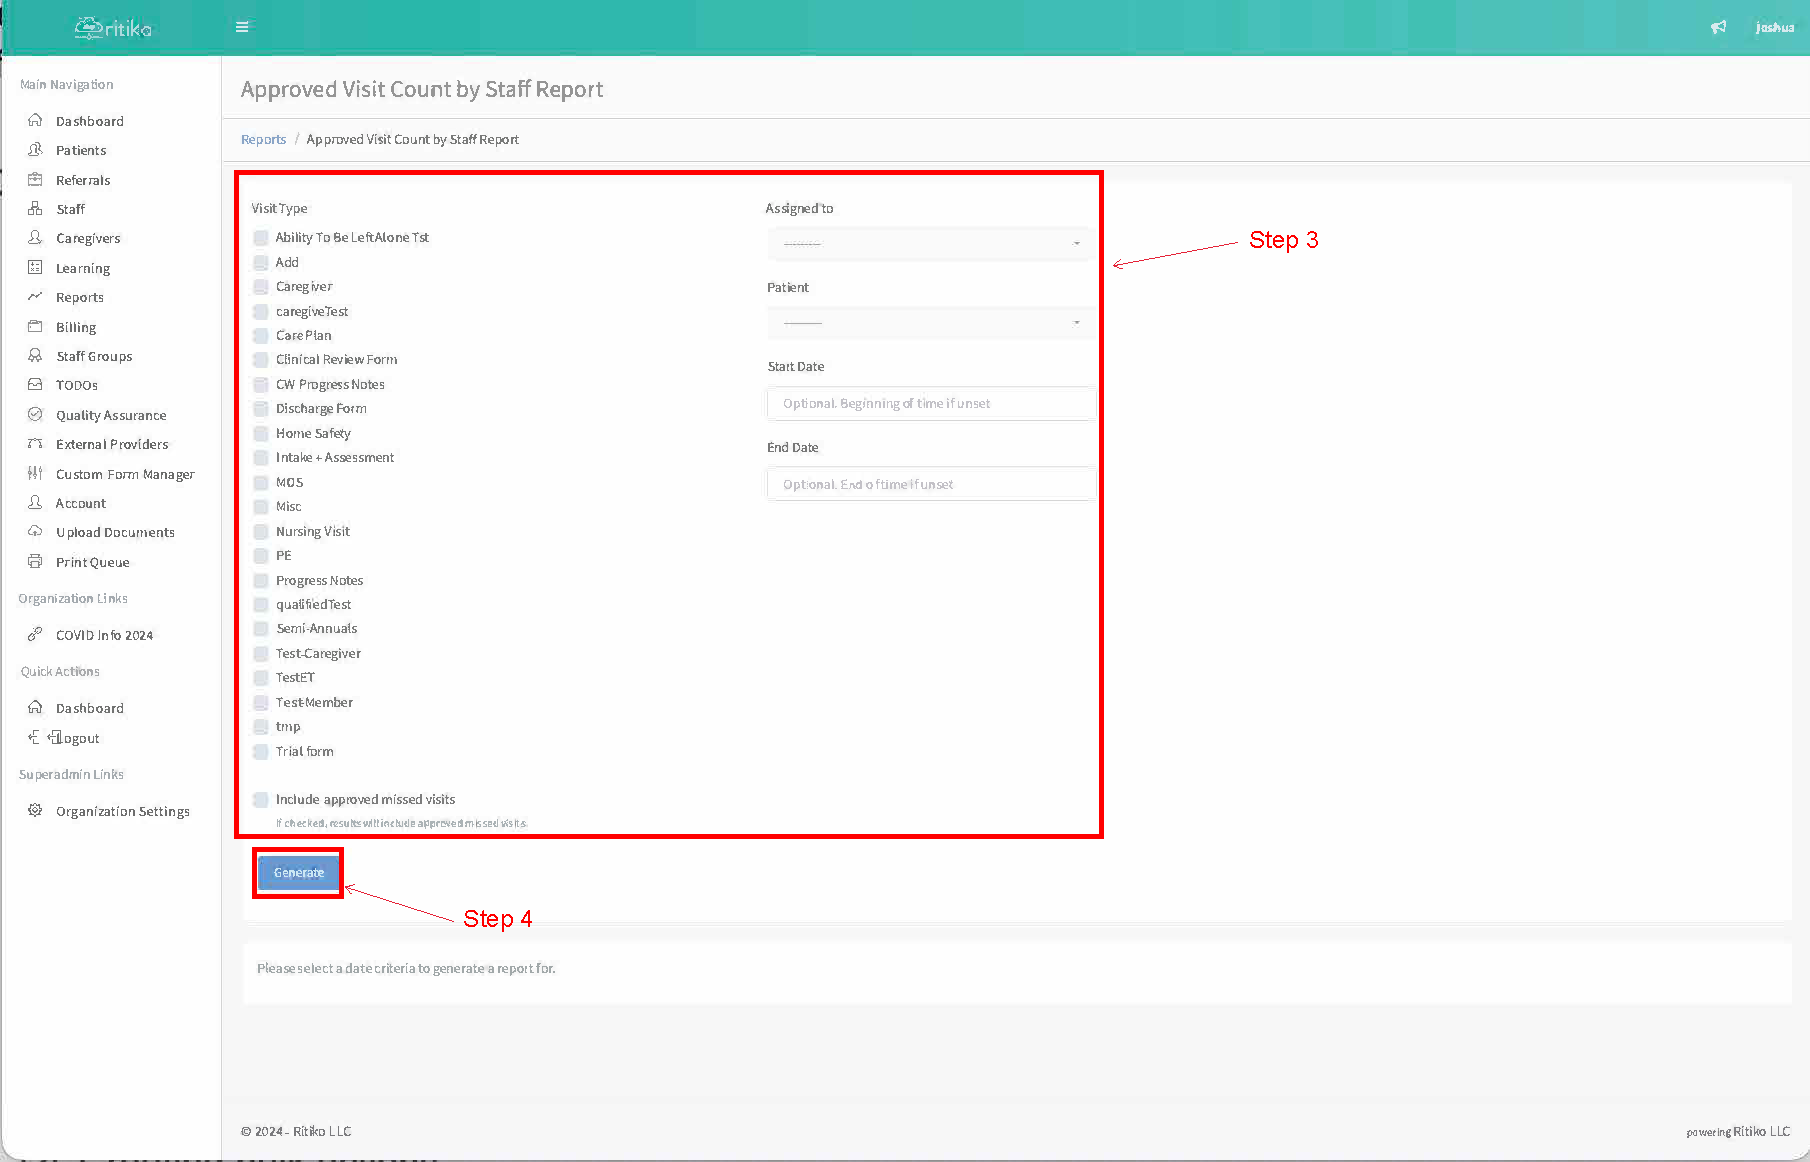Click the Billing icon in sidebar
1810x1162 pixels.
(x=35, y=327)
